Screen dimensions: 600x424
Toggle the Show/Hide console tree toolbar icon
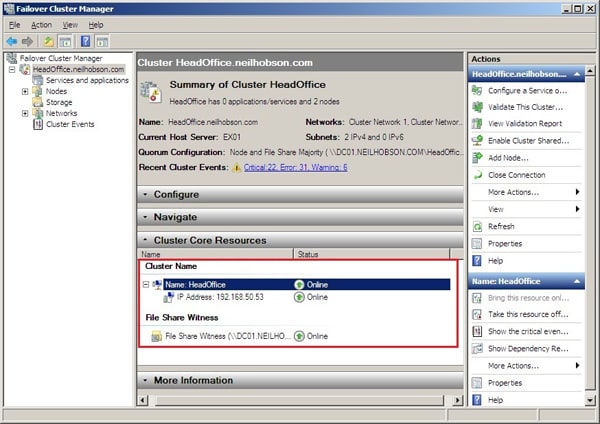65,41
